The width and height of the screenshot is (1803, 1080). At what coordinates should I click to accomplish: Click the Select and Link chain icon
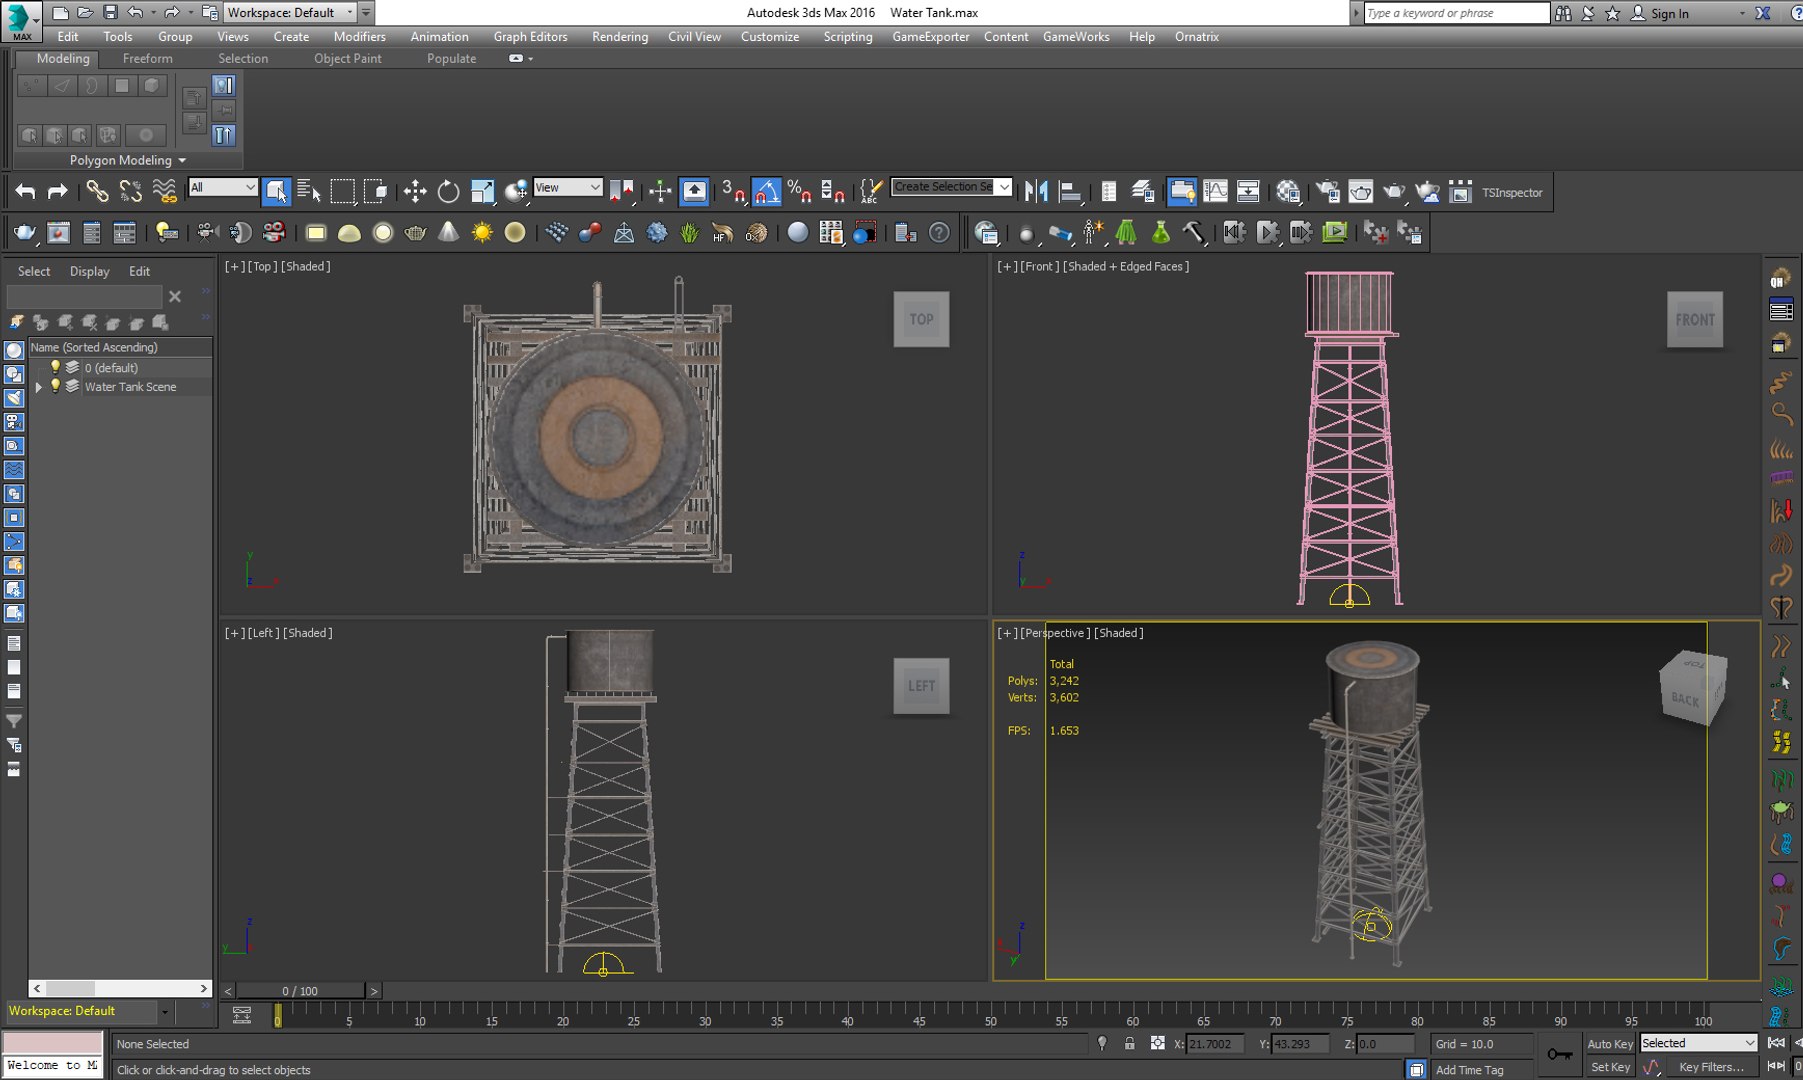click(x=97, y=191)
